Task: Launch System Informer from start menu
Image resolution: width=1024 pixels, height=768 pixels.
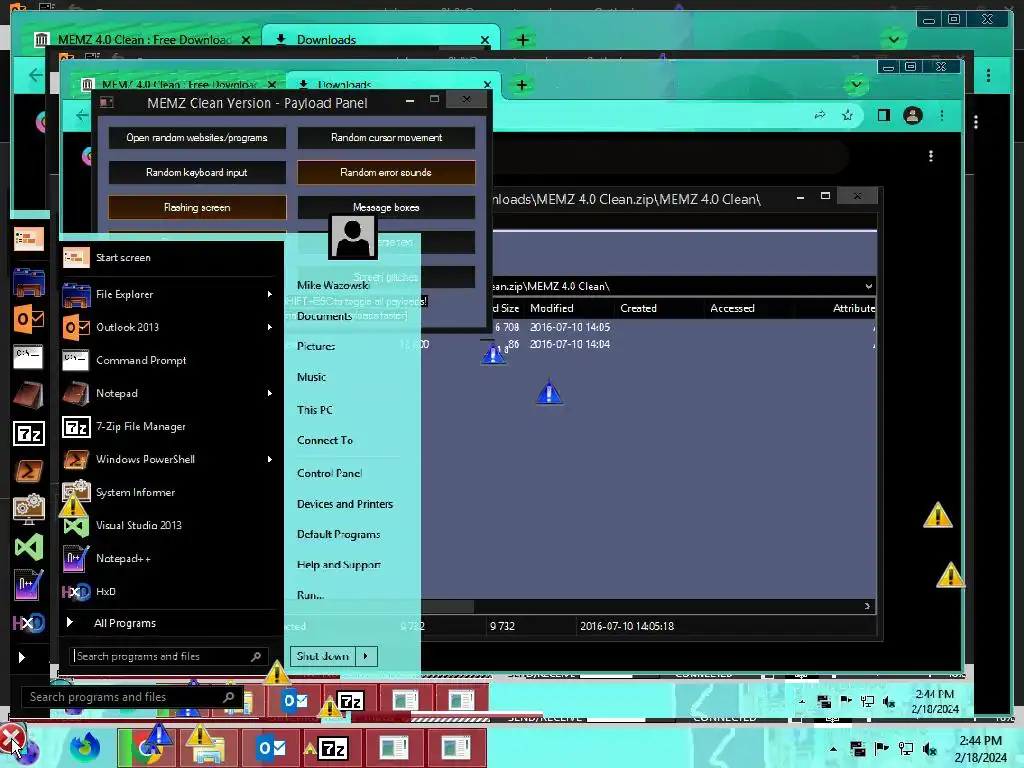Action: click(x=171, y=492)
